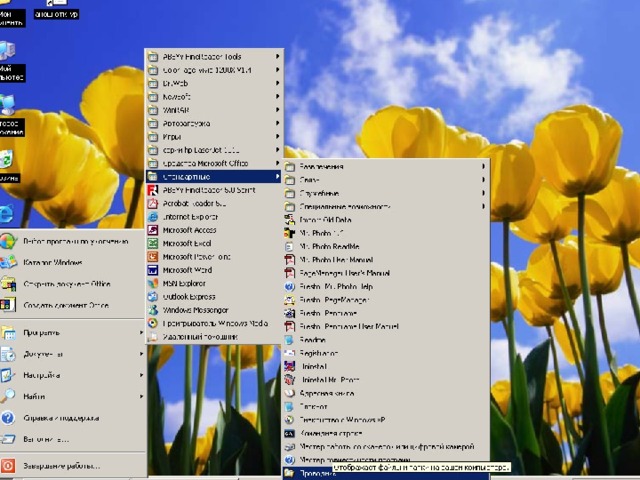Open the Readme entry below Presto! User Manual
Image resolution: width=640 pixels, height=480 pixels.
386,340
